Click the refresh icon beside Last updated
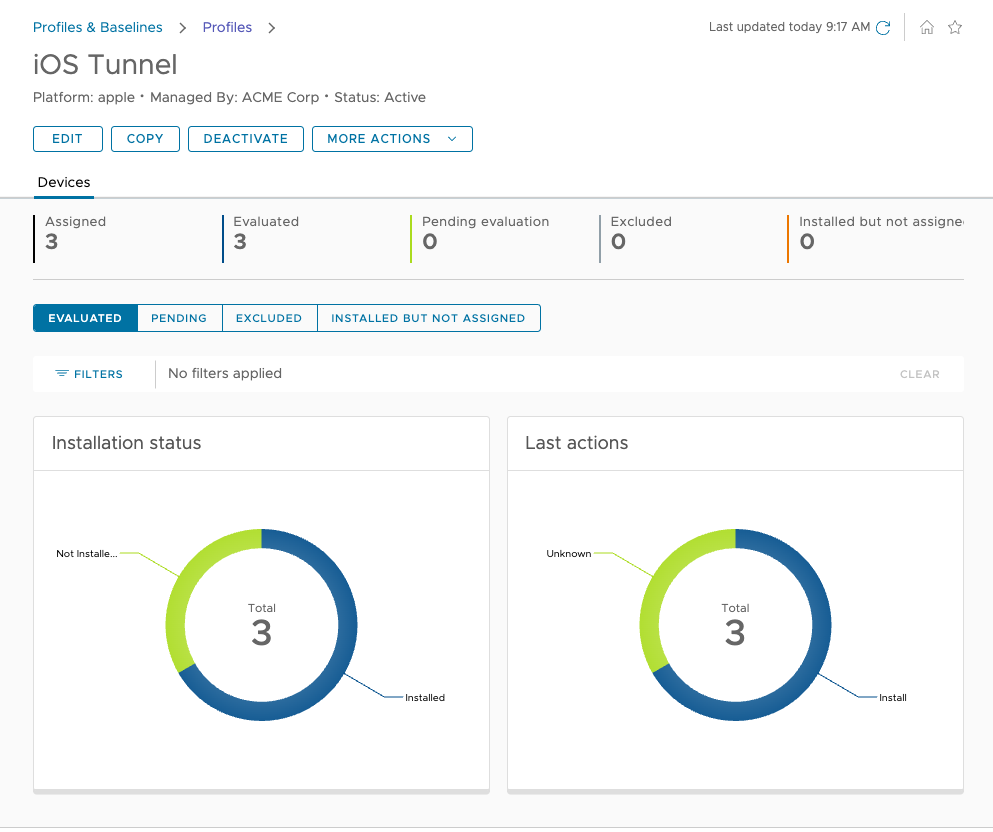993x832 pixels. pyautogui.click(x=883, y=28)
